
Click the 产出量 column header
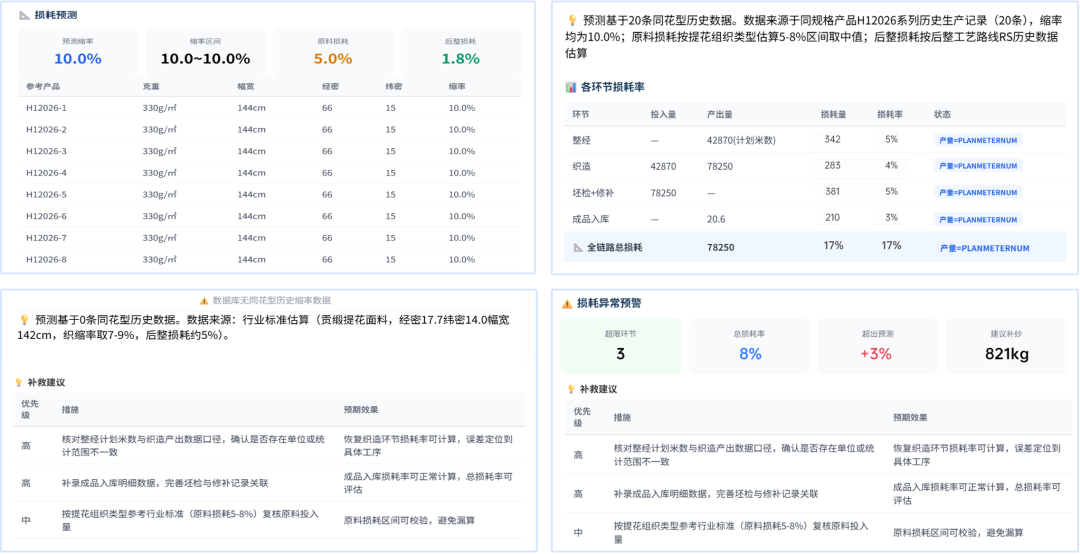720,114
